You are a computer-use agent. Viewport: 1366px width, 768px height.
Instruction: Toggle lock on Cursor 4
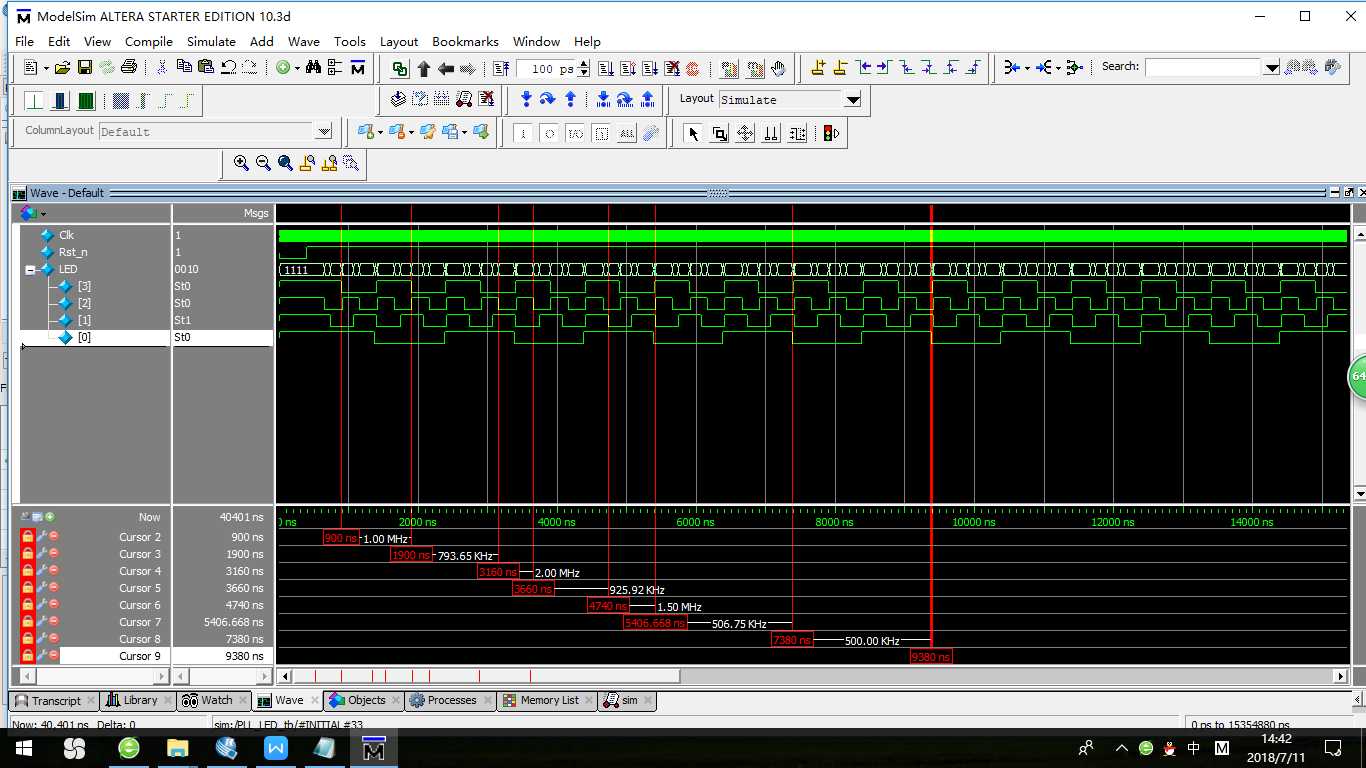pyautogui.click(x=27, y=571)
